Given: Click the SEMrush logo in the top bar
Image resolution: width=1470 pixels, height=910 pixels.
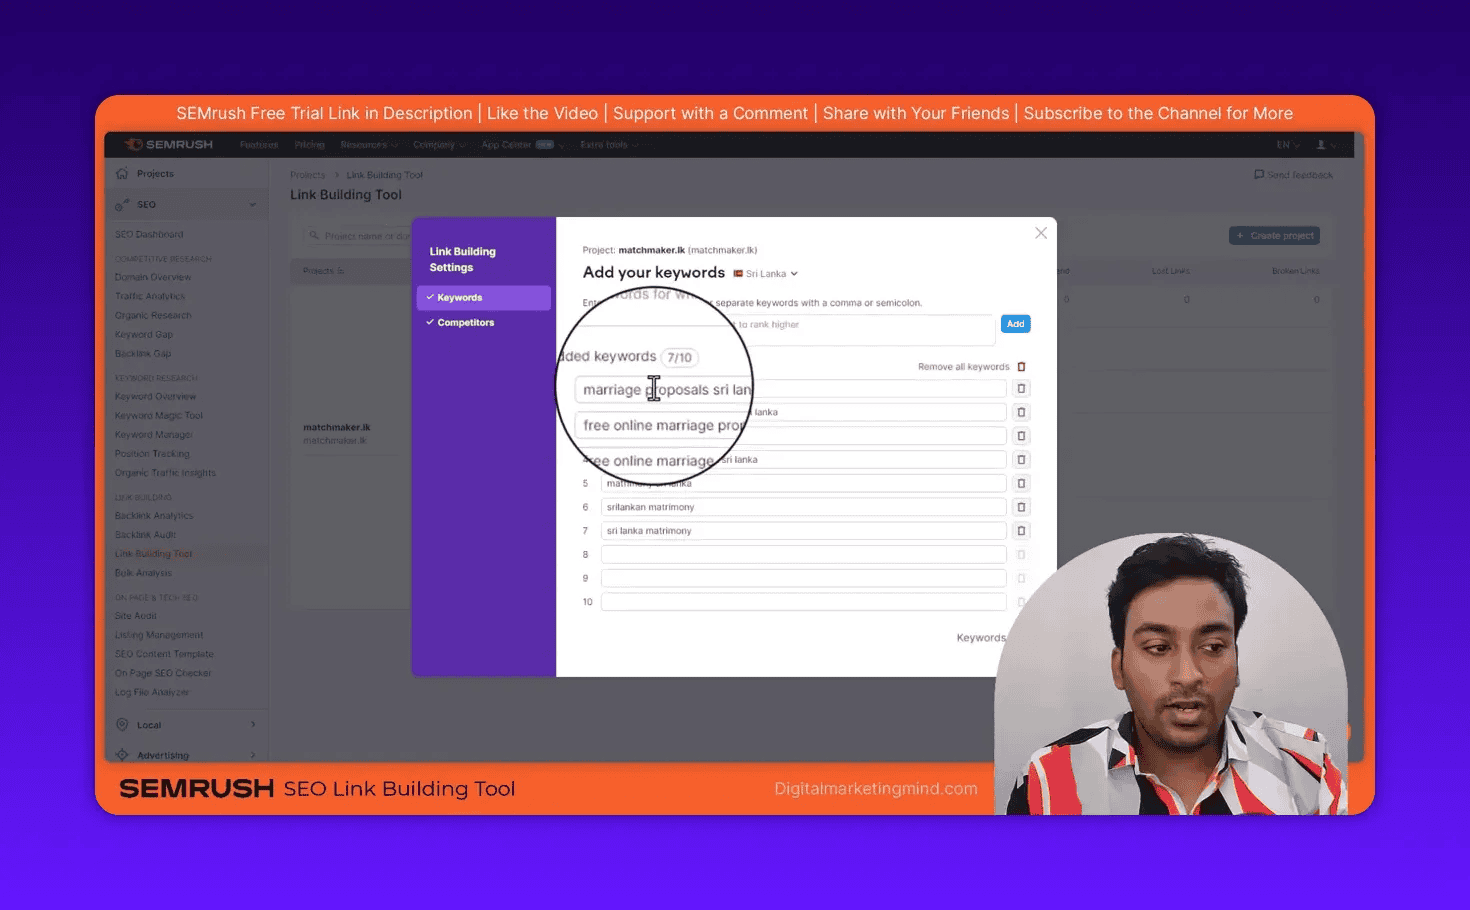Looking at the screenshot, I should tap(167, 144).
